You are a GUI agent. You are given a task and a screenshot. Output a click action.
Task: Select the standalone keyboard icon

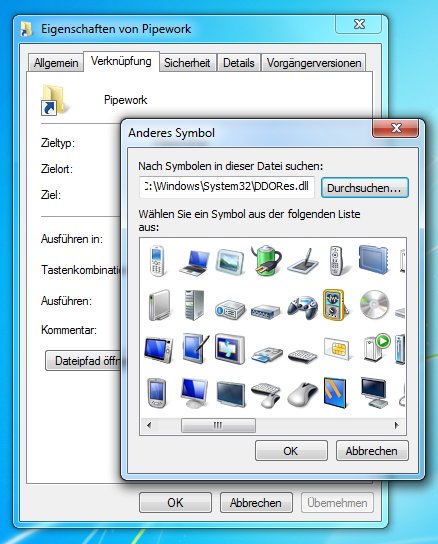302,356
